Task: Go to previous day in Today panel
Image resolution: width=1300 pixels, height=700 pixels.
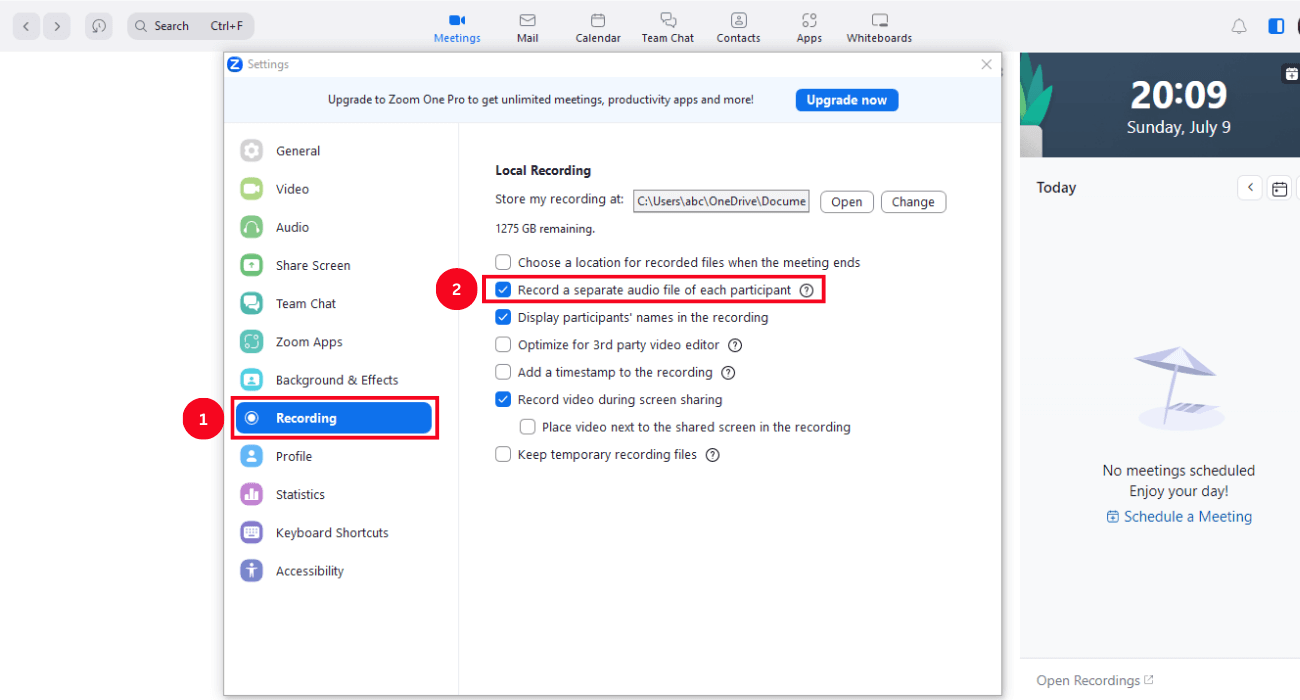Action: [x=1250, y=187]
